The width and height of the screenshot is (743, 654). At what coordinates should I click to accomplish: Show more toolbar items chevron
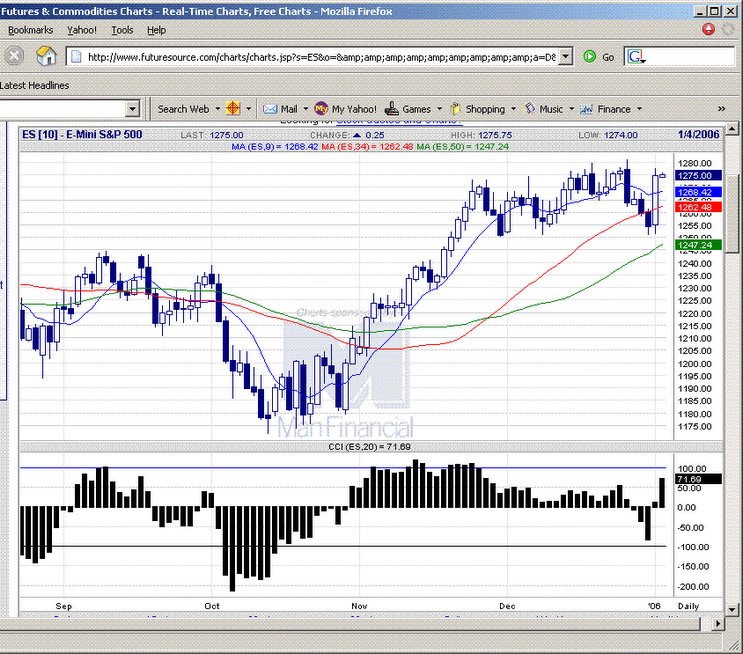coord(721,109)
